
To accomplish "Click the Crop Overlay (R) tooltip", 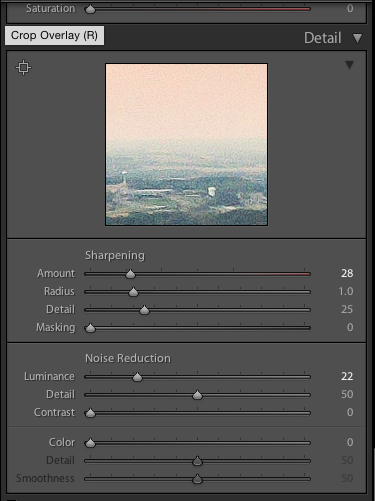I will point(54,35).
